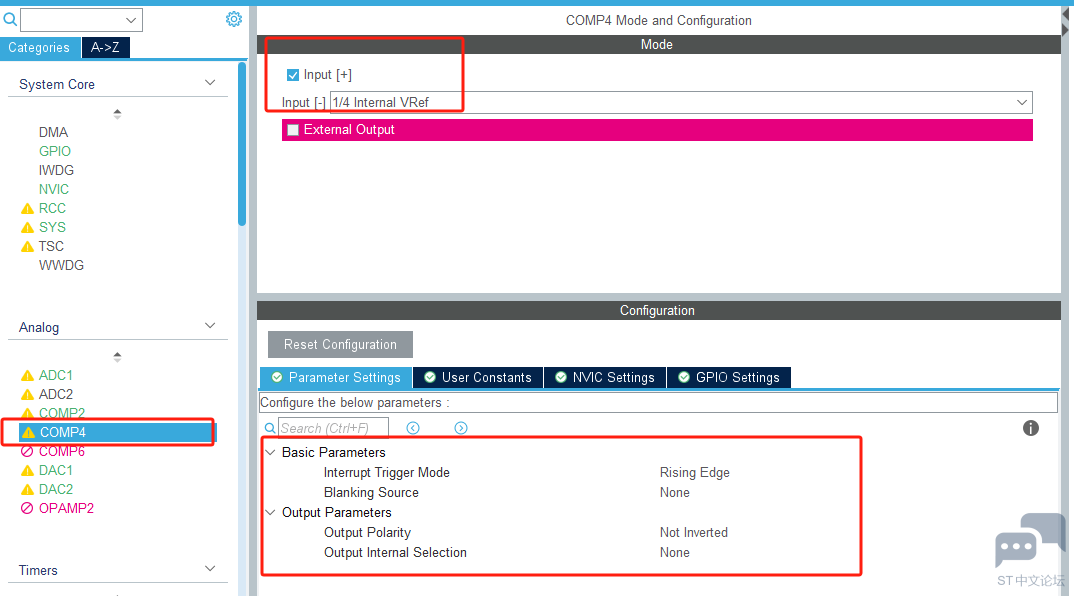Click the warning icon beside RCC
Viewport: 1074px width, 596px height.
click(x=27, y=208)
